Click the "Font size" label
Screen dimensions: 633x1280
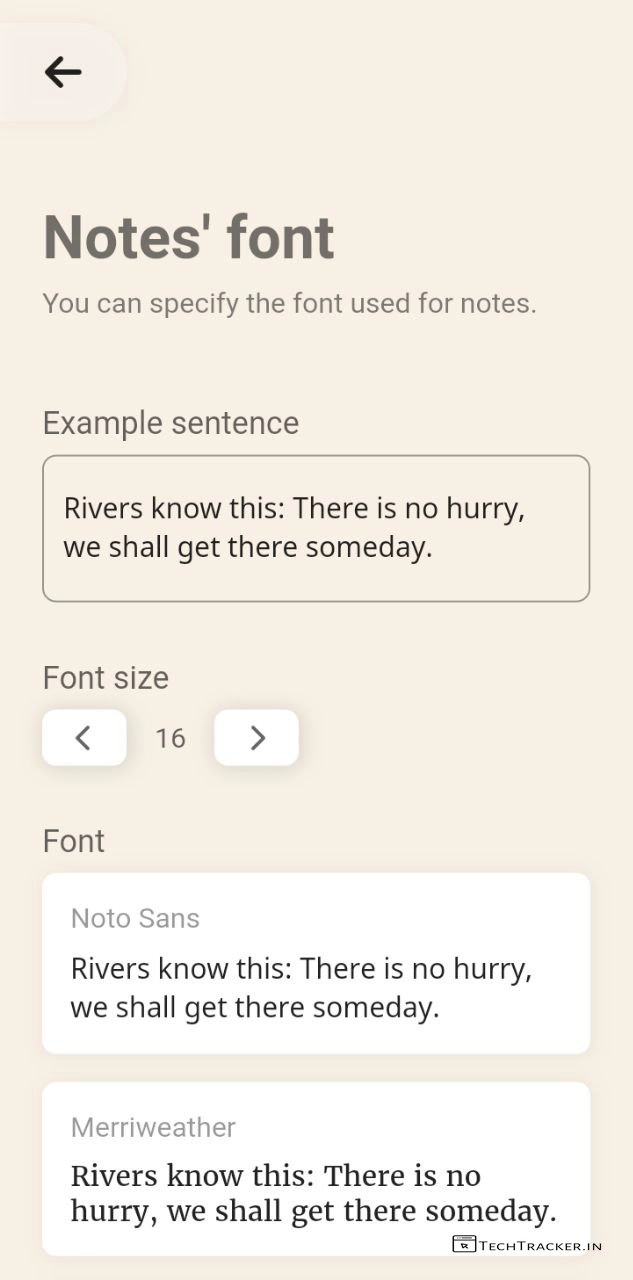point(106,678)
